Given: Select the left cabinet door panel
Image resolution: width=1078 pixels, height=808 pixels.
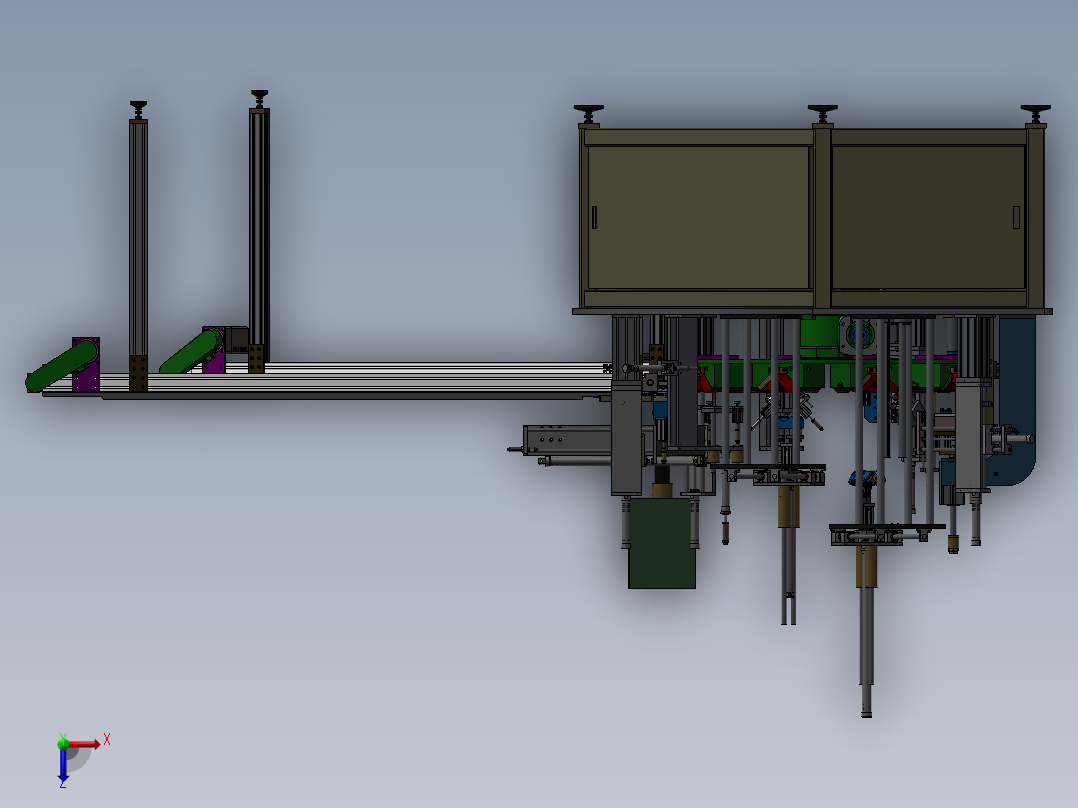Looking at the screenshot, I should coord(698,217).
